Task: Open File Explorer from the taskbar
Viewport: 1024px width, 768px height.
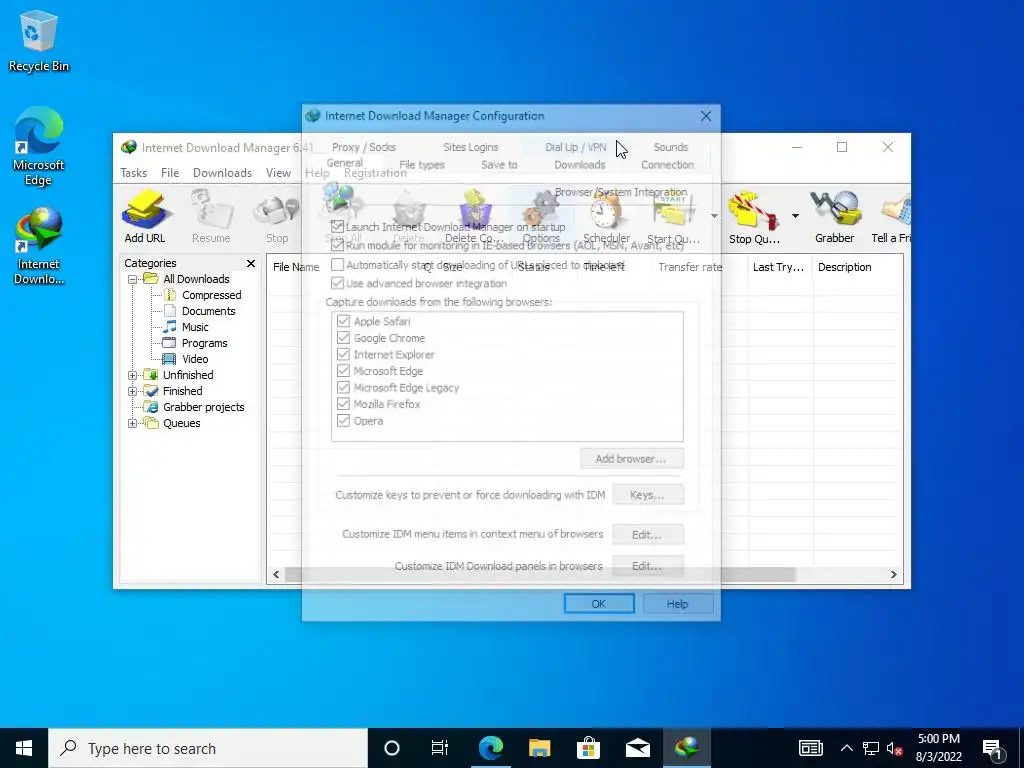Action: [x=539, y=748]
